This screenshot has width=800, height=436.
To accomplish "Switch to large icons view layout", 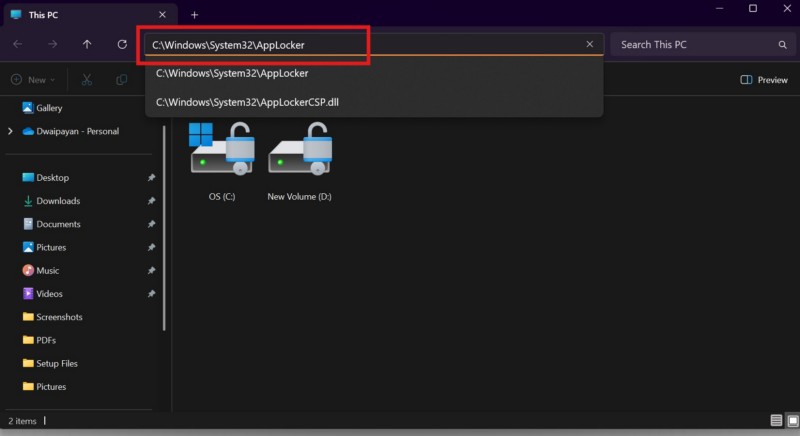I will [x=793, y=421].
